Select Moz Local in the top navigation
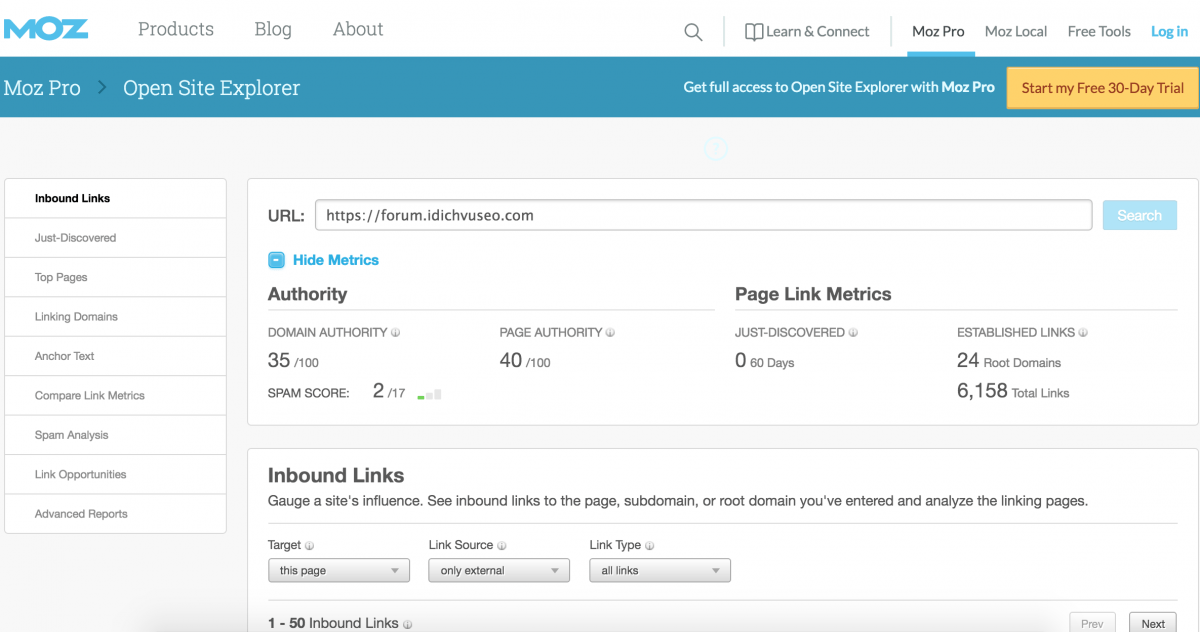 coord(1016,32)
